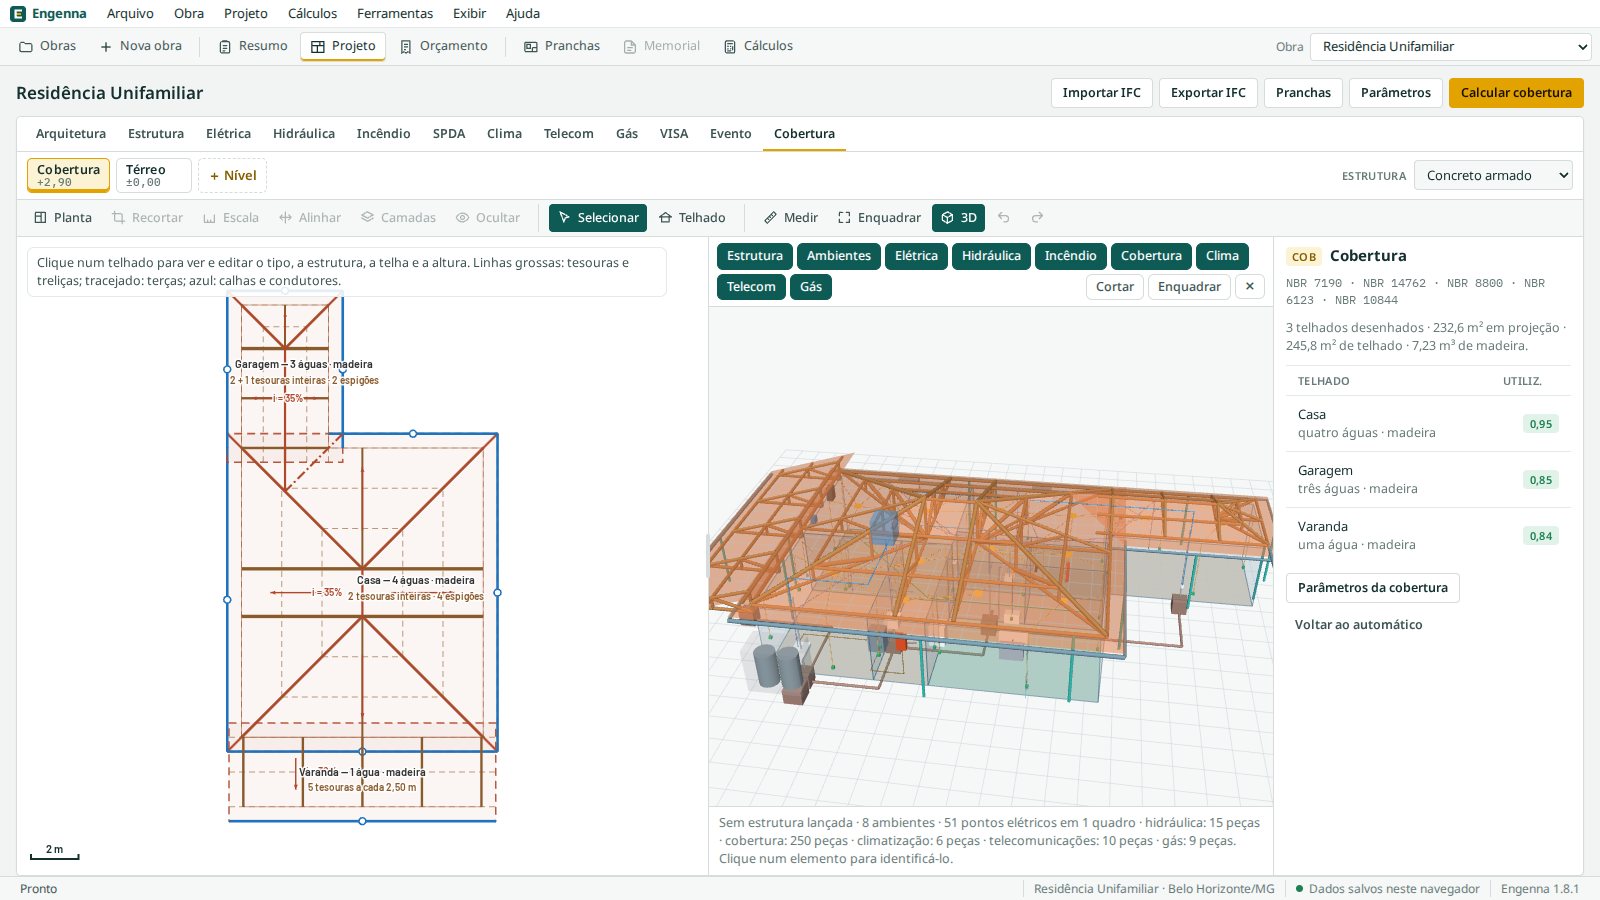Click the Enquadrar tool in drawing toolbar
The width and height of the screenshot is (1600, 900).
879,218
